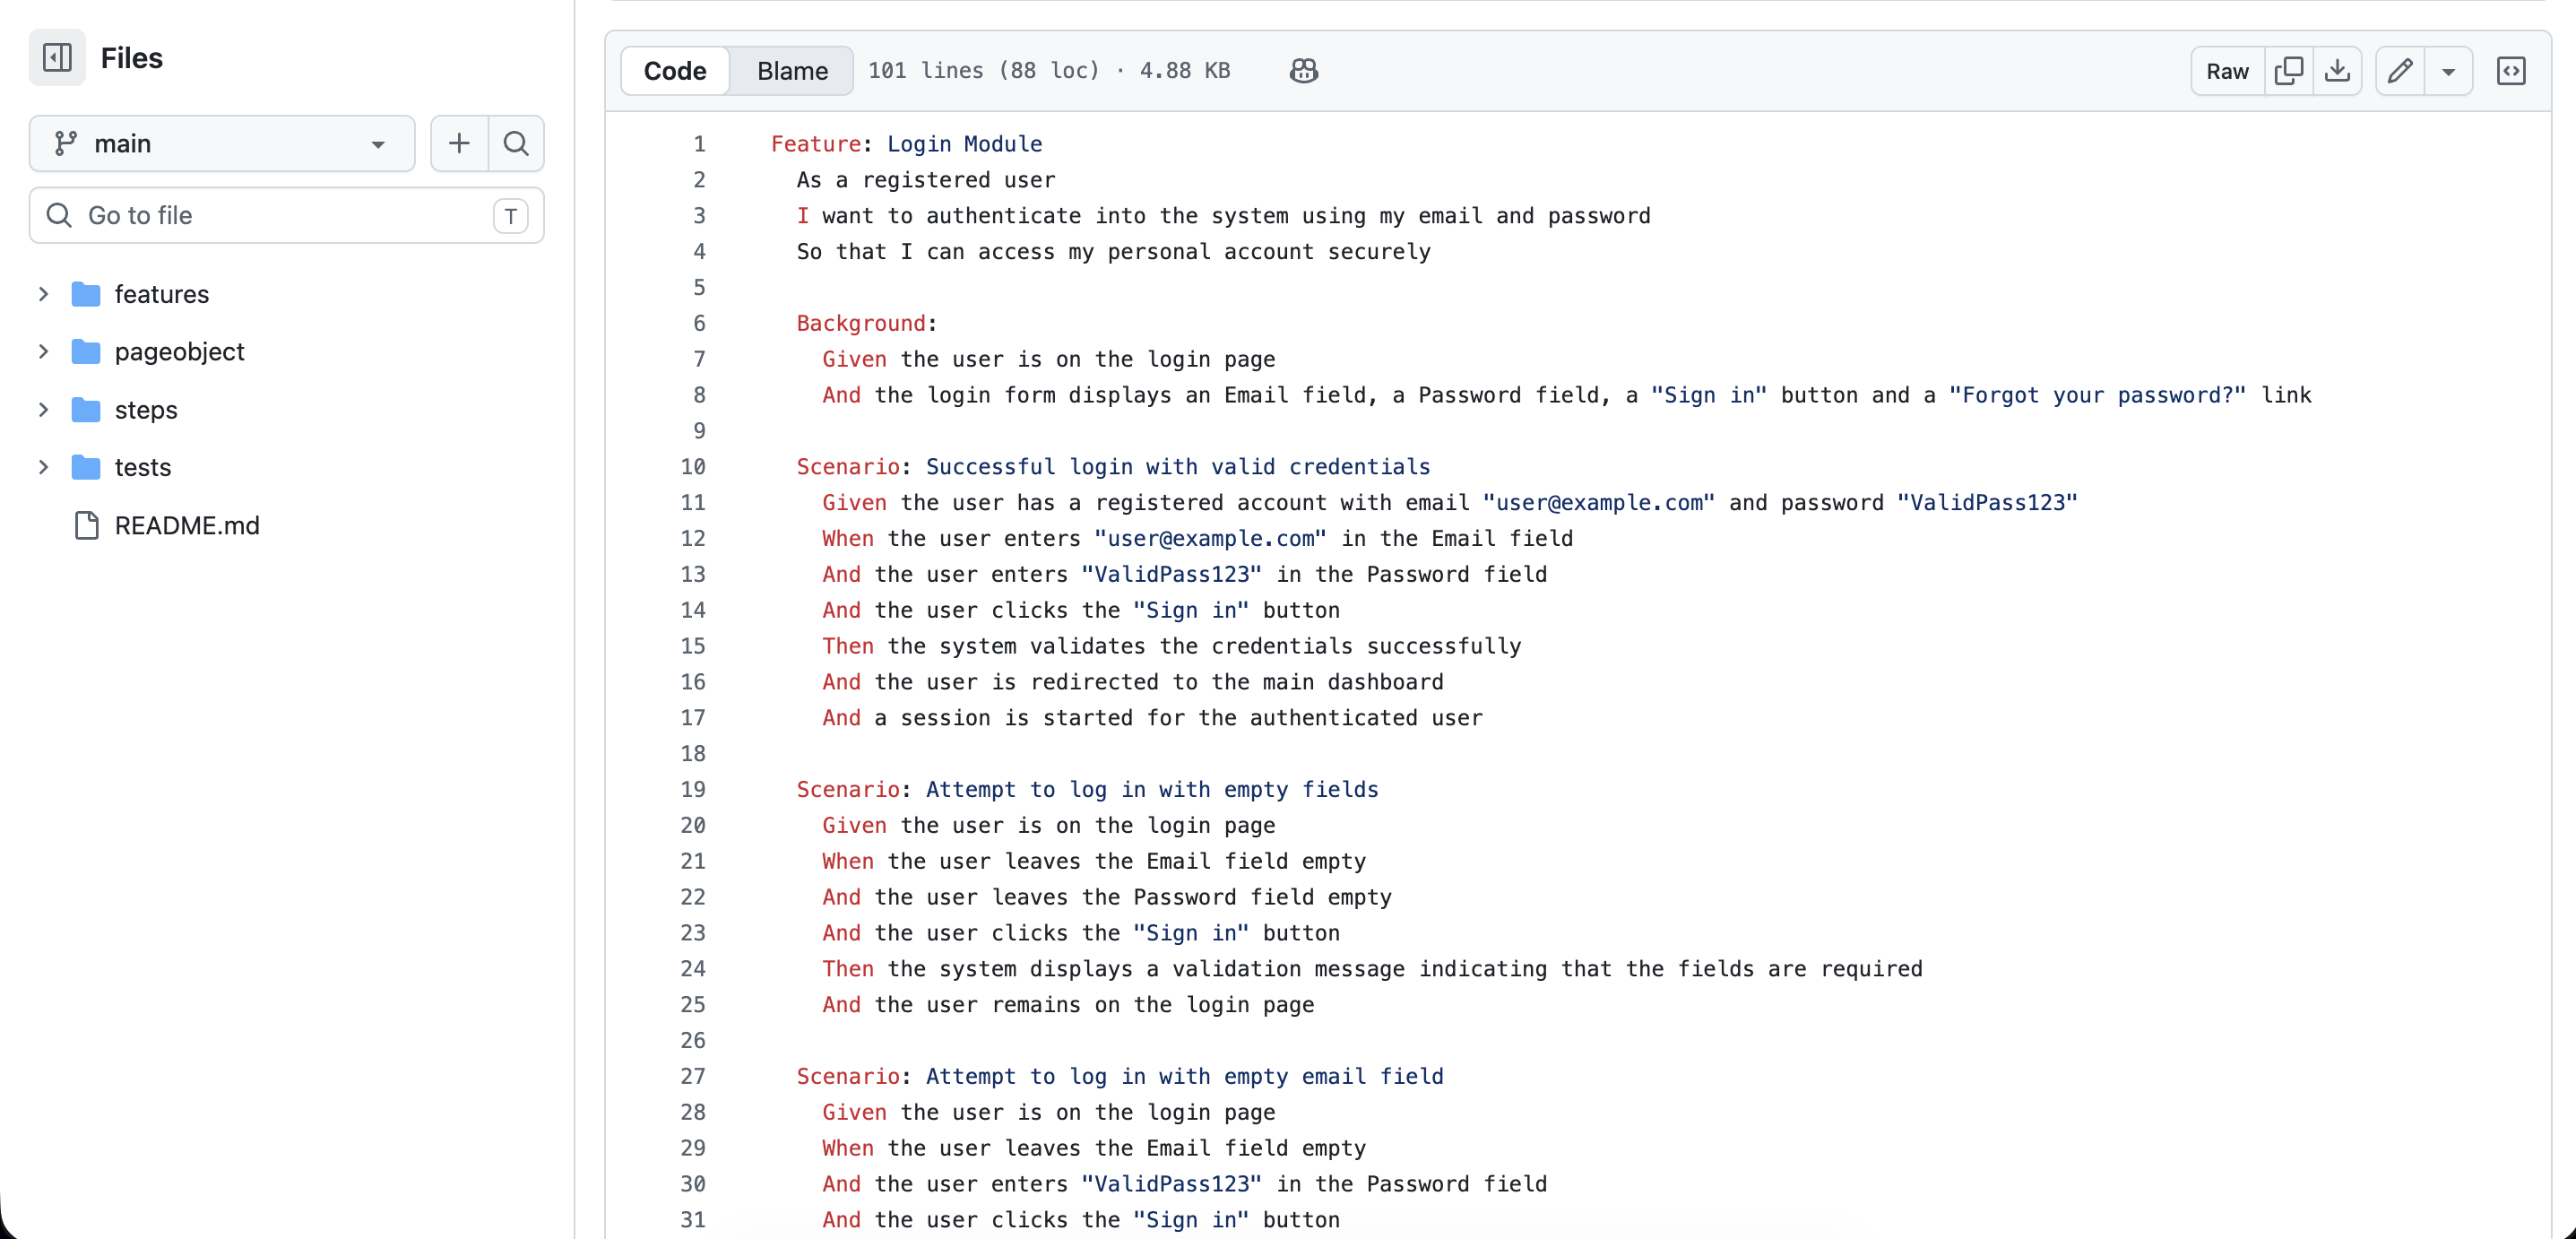
Task: Open the main branch dropdown
Action: pos(222,143)
